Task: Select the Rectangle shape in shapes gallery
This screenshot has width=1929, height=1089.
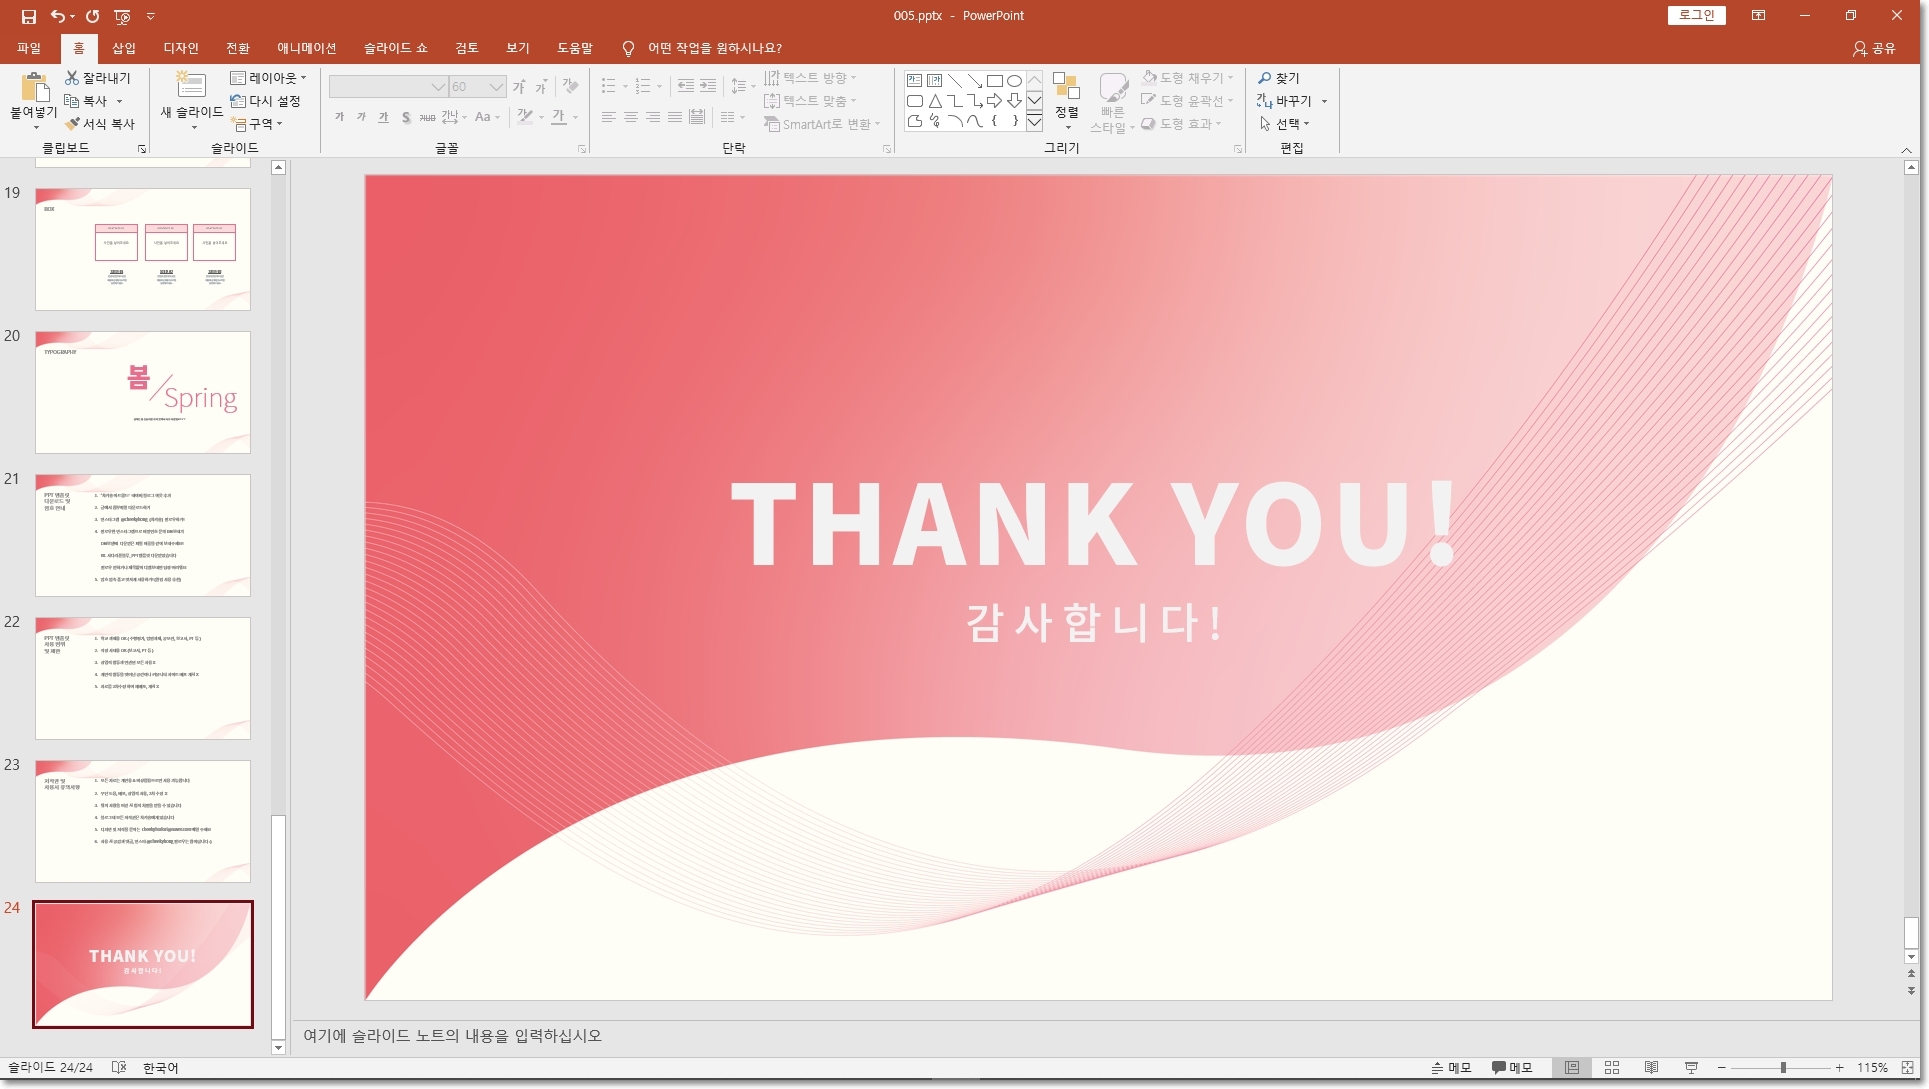Action: (994, 81)
